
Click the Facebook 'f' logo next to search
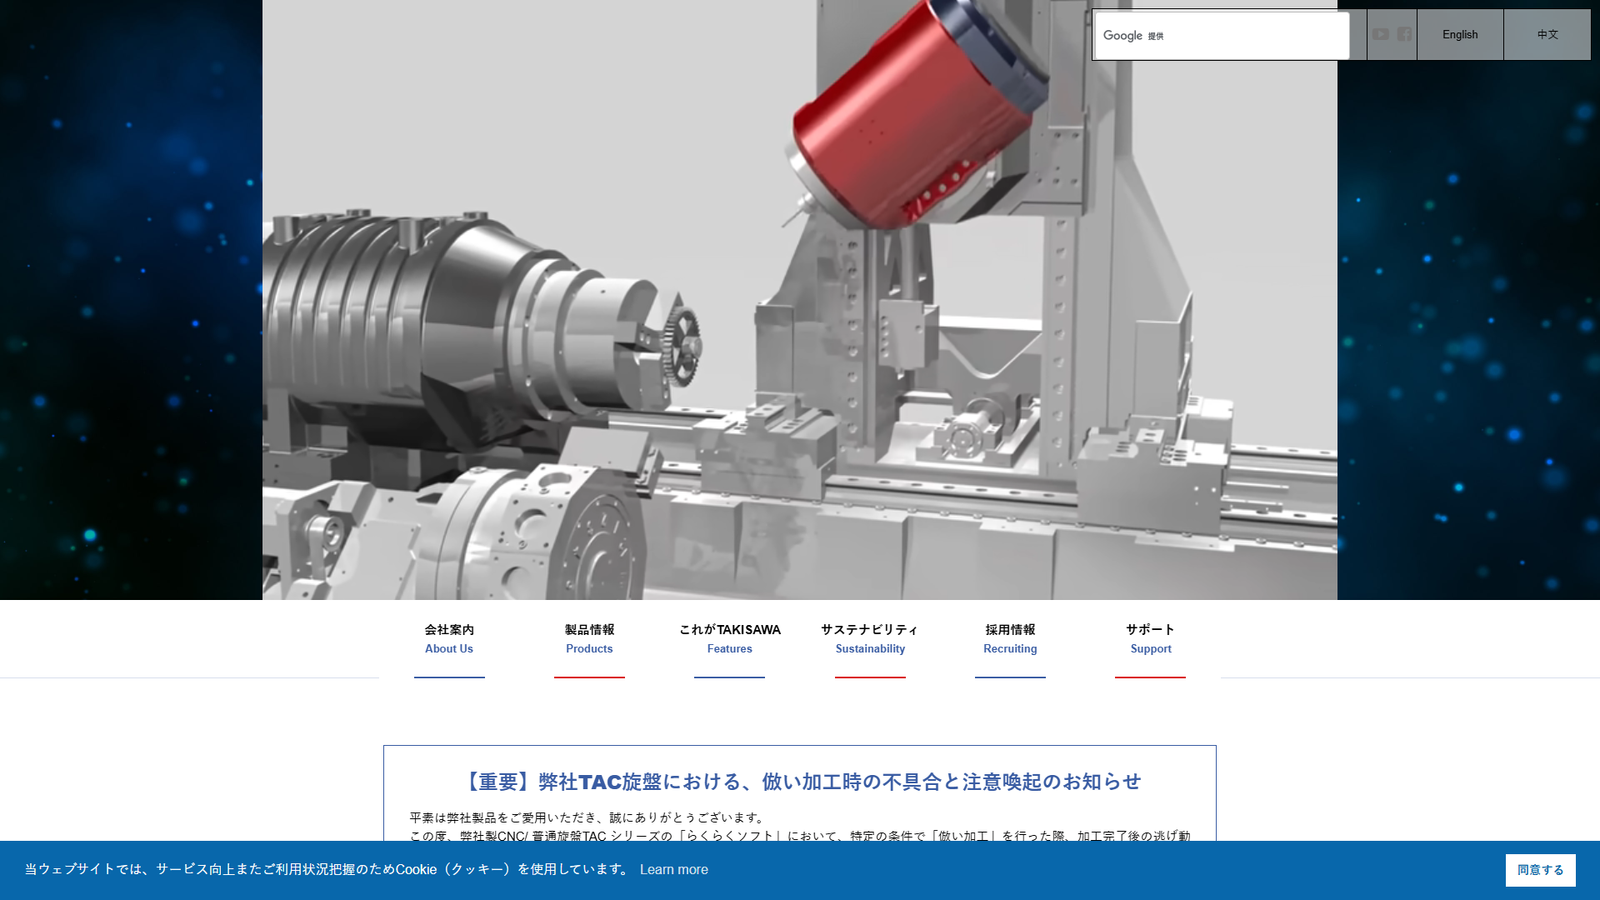coord(1406,34)
